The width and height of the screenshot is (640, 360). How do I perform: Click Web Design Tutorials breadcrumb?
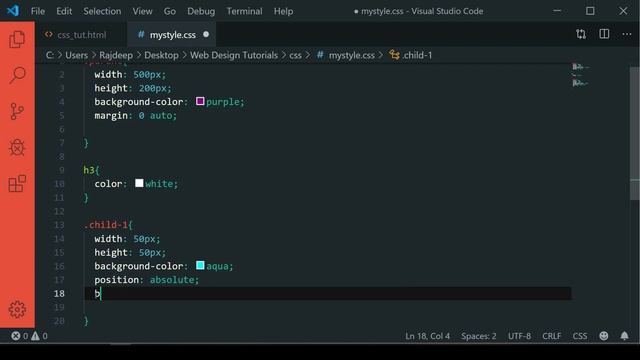click(x=234, y=55)
